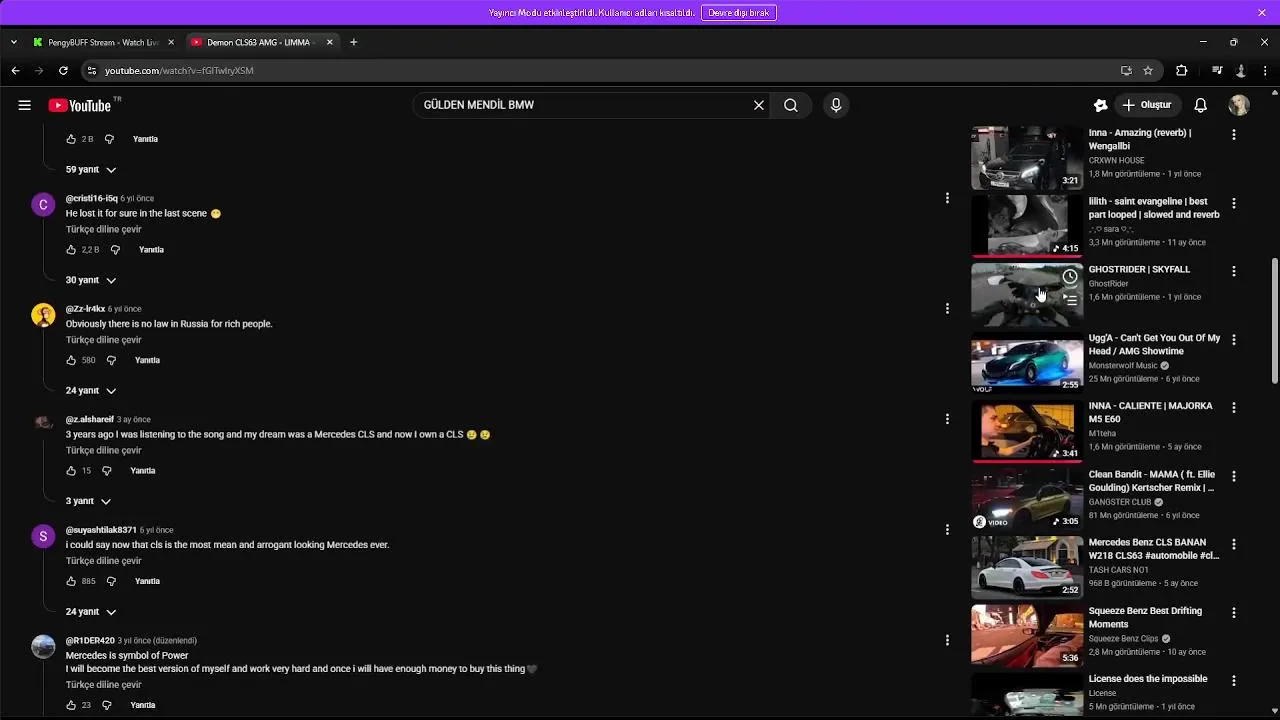Screen dimensions: 1280x720
Task: Open the tab search dropdown arrow
Action: click(x=13, y=42)
